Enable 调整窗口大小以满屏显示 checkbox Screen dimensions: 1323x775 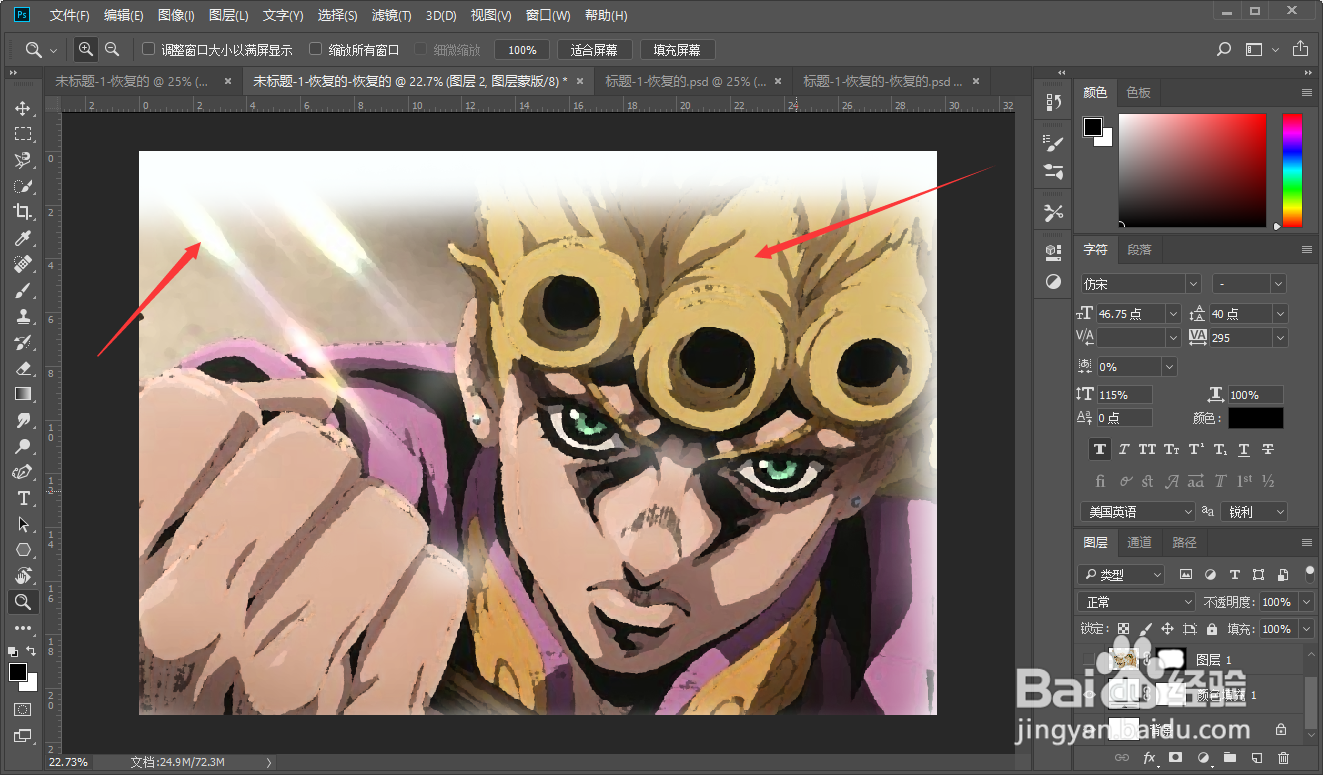point(148,49)
